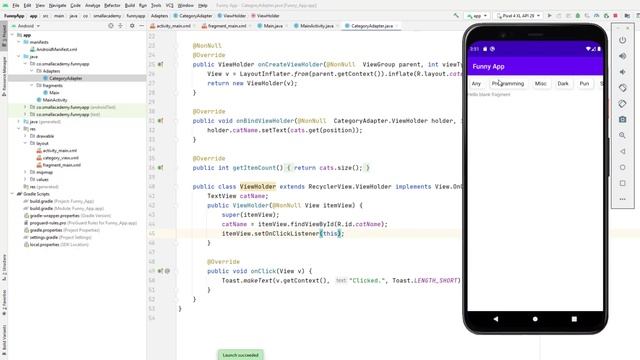Open the Navigate menu
Image resolution: width=640 pixels, height=360 pixels.
pos(58,5)
